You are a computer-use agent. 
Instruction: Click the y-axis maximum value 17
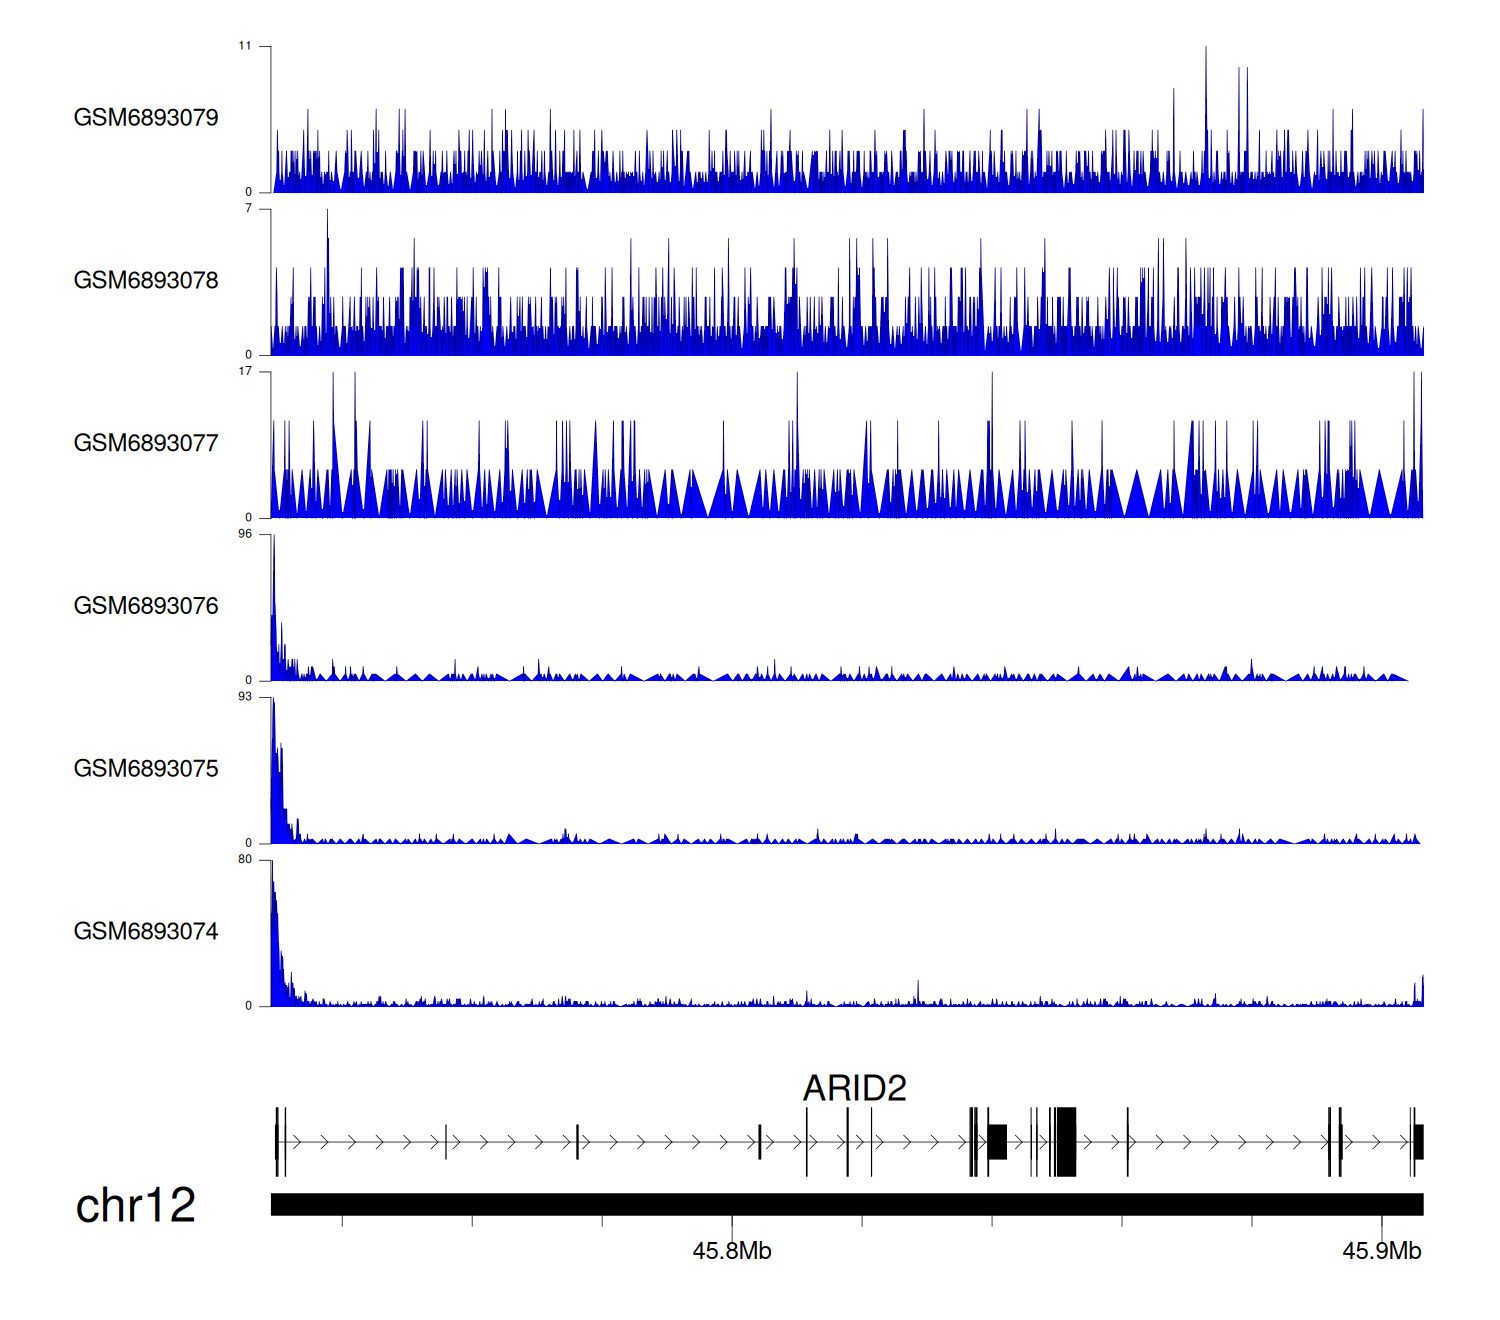pyautogui.click(x=245, y=371)
